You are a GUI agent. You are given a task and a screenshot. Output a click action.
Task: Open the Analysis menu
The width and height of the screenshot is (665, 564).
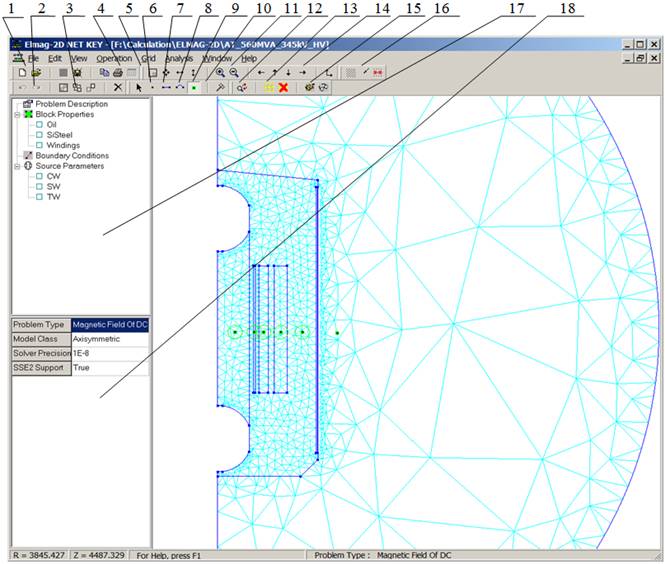(179, 59)
